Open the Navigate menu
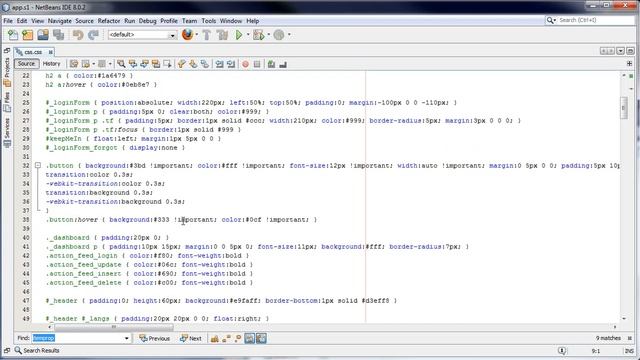Viewport: 640px width, 360px height. pyautogui.click(x=60, y=21)
